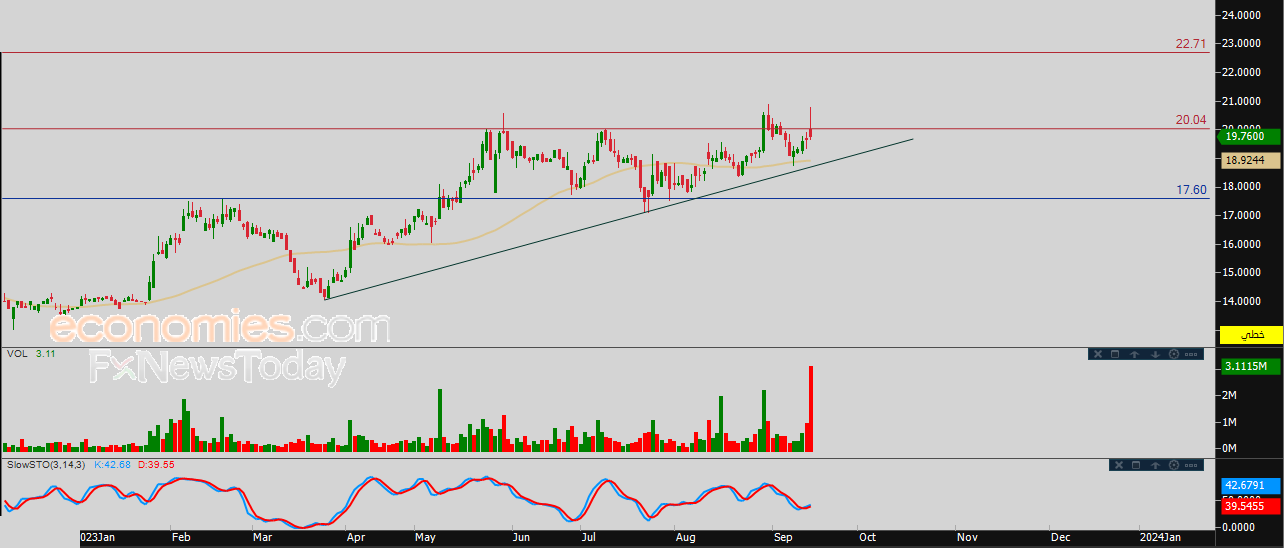1284x548 pixels.
Task: Move the VOL panel down
Action: tap(1154, 354)
